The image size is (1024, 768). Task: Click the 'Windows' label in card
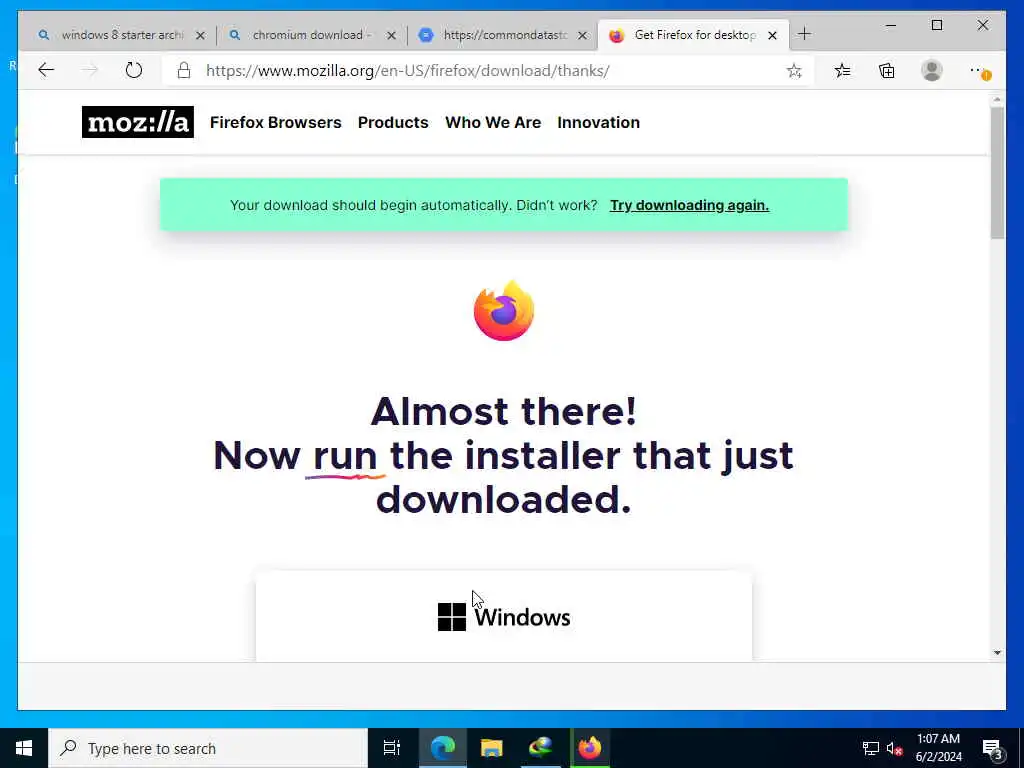pos(522,617)
